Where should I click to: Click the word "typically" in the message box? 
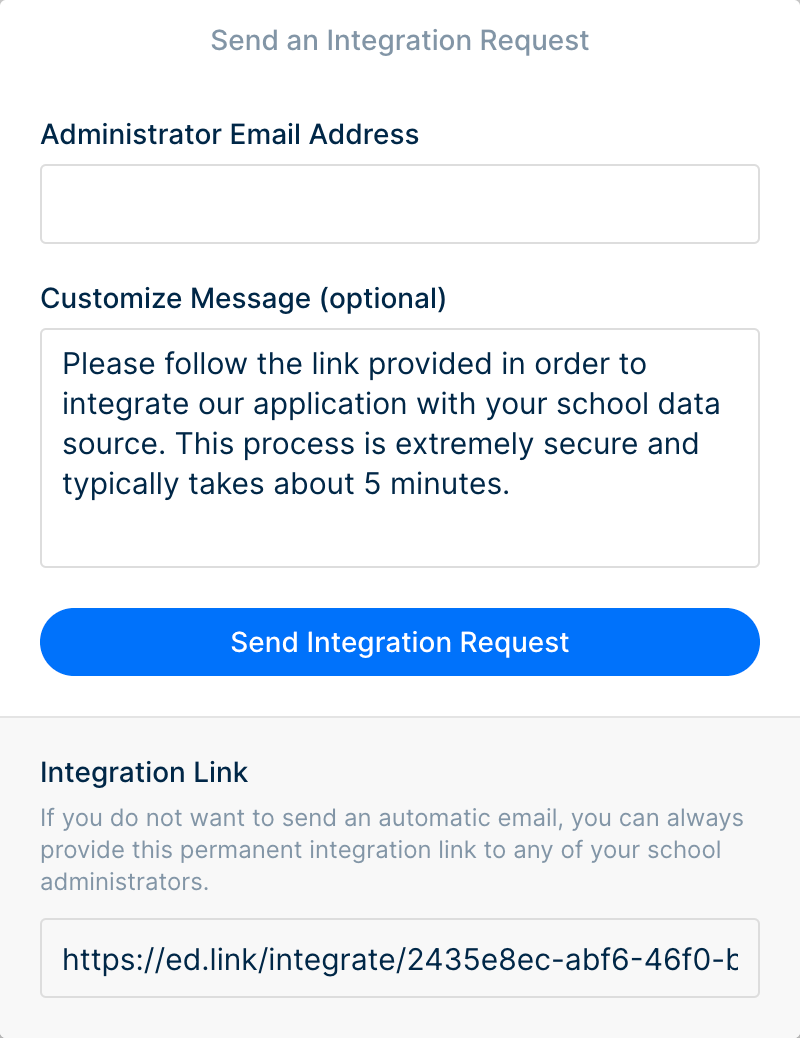click(121, 484)
